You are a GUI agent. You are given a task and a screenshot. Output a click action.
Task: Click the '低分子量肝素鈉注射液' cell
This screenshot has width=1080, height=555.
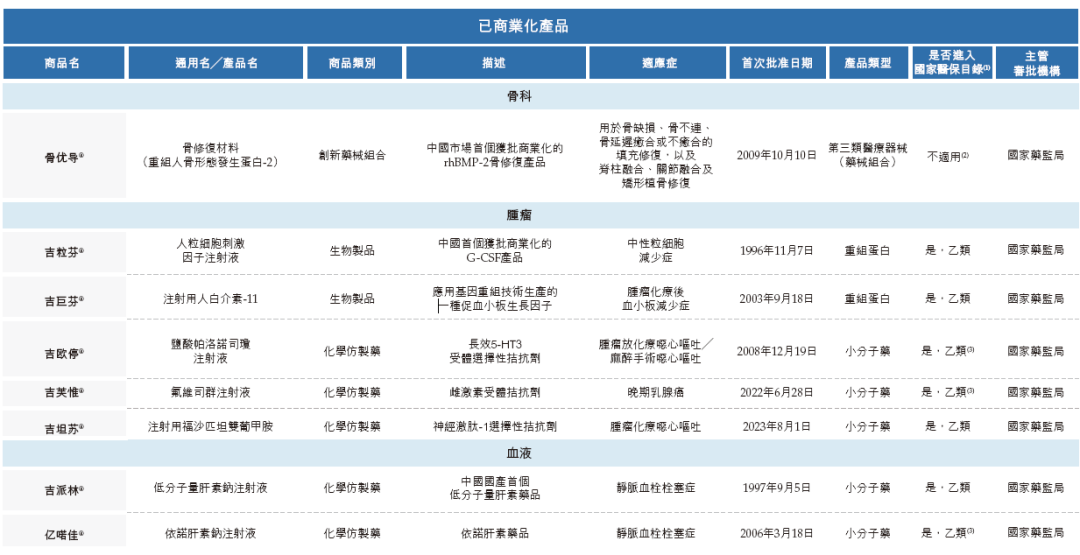pyautogui.click(x=210, y=488)
